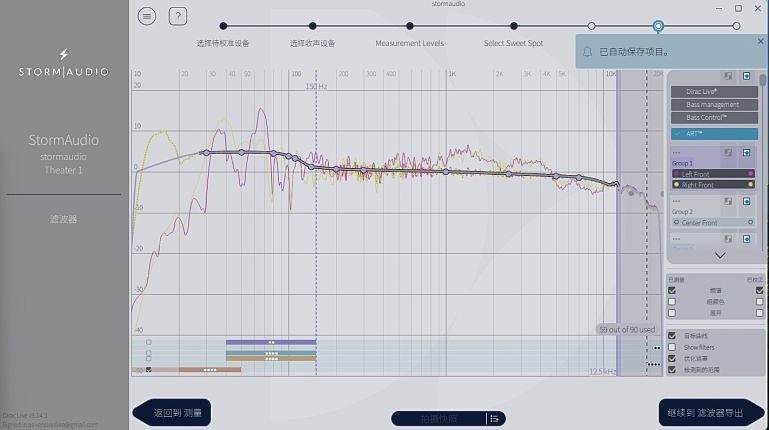Viewport: 769px width, 430px height.
Task: Go to the Measurement Levels step
Action: tap(410, 26)
